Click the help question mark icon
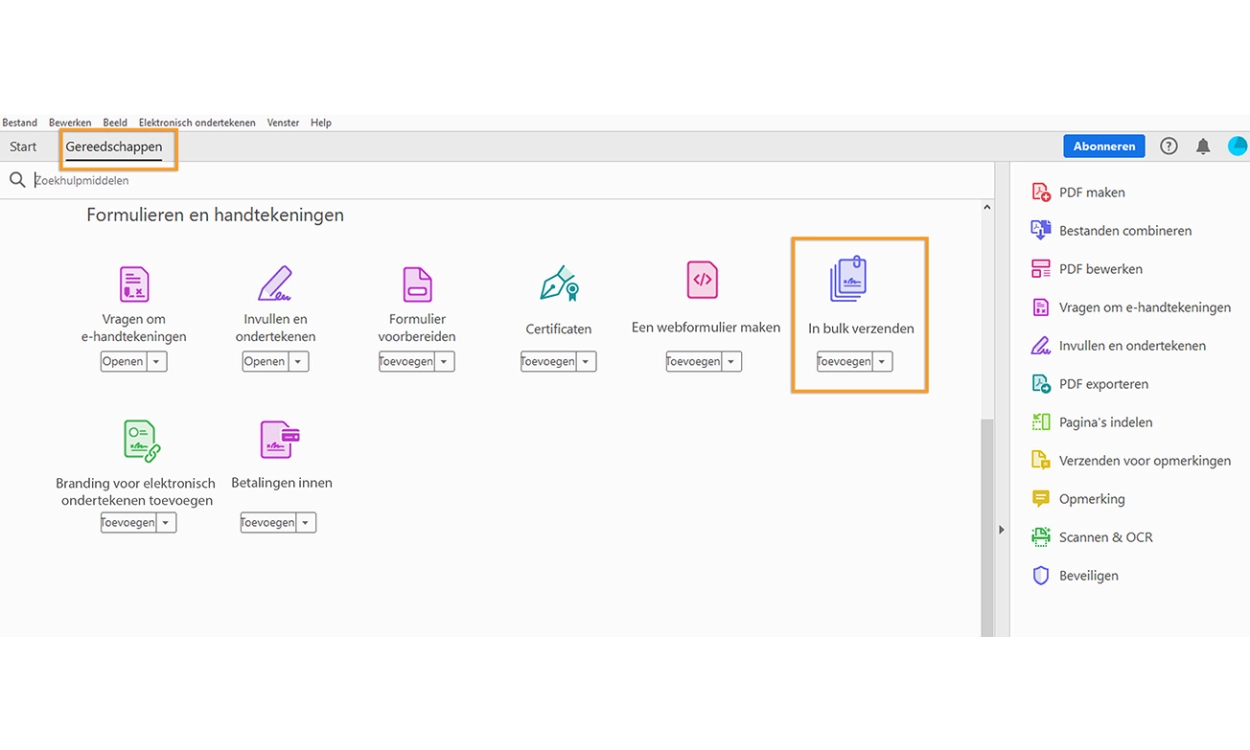This screenshot has width=1250, height=750. [1168, 147]
